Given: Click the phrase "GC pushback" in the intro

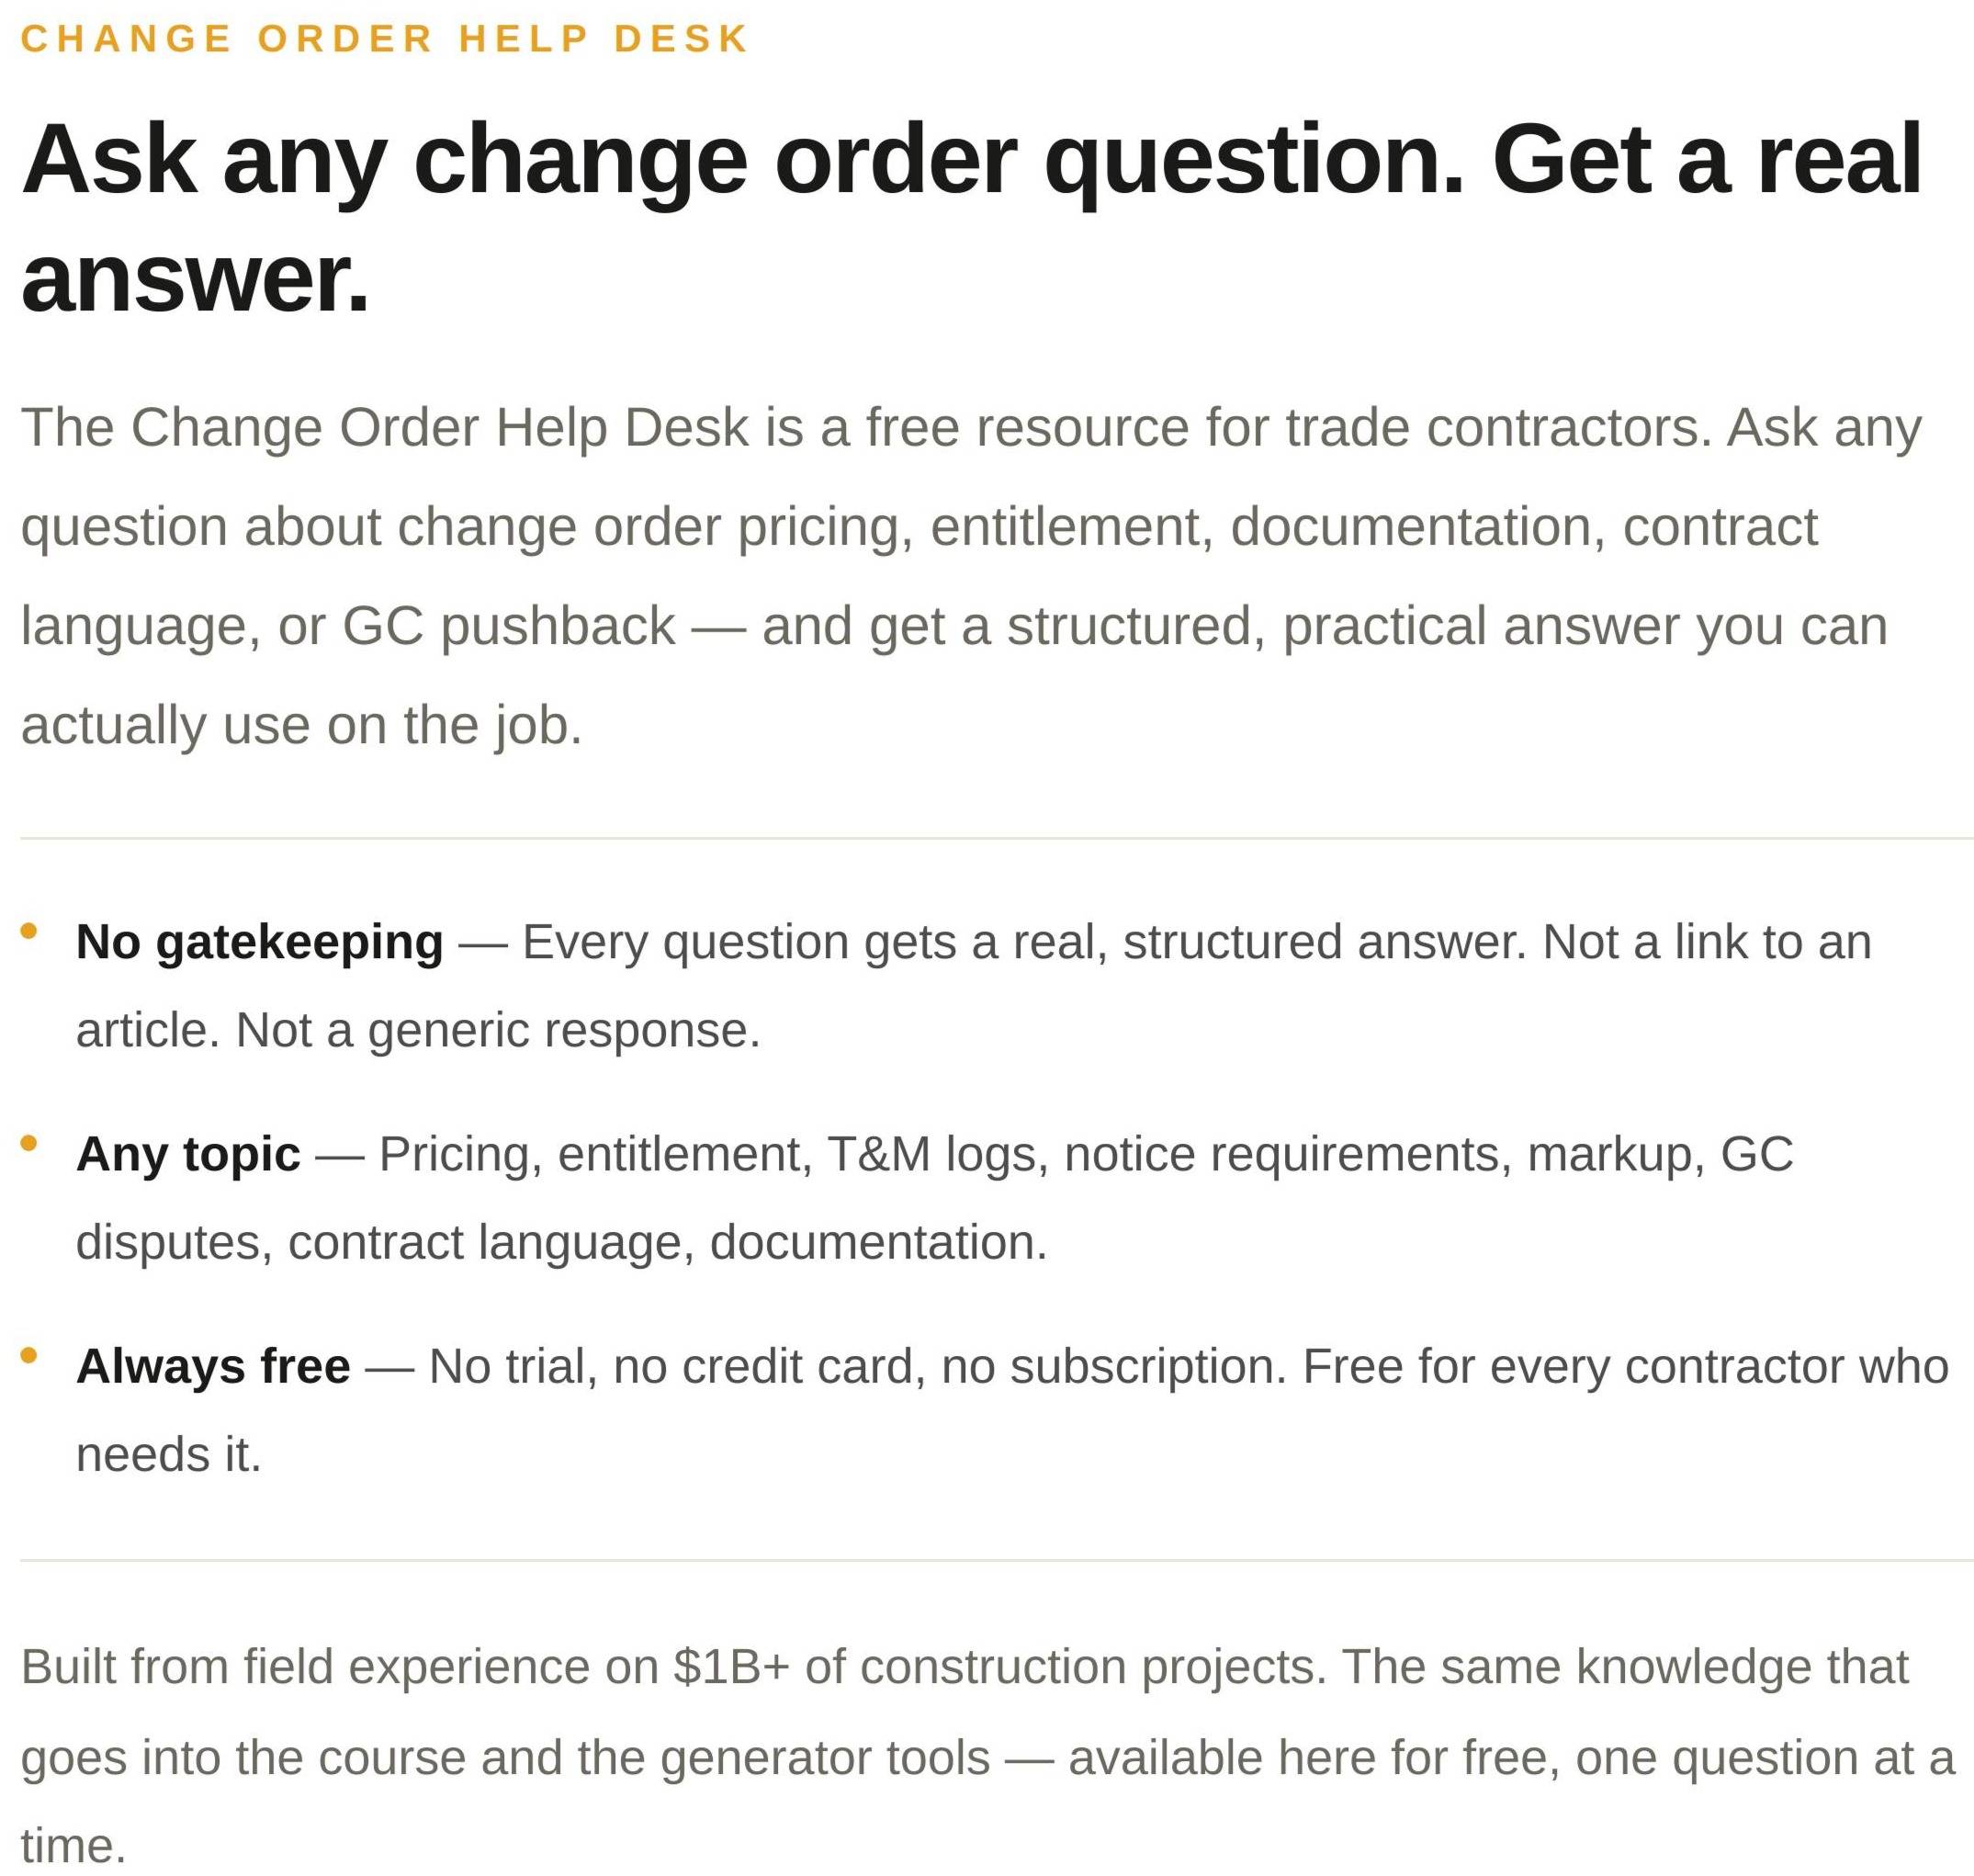Looking at the screenshot, I should (508, 627).
